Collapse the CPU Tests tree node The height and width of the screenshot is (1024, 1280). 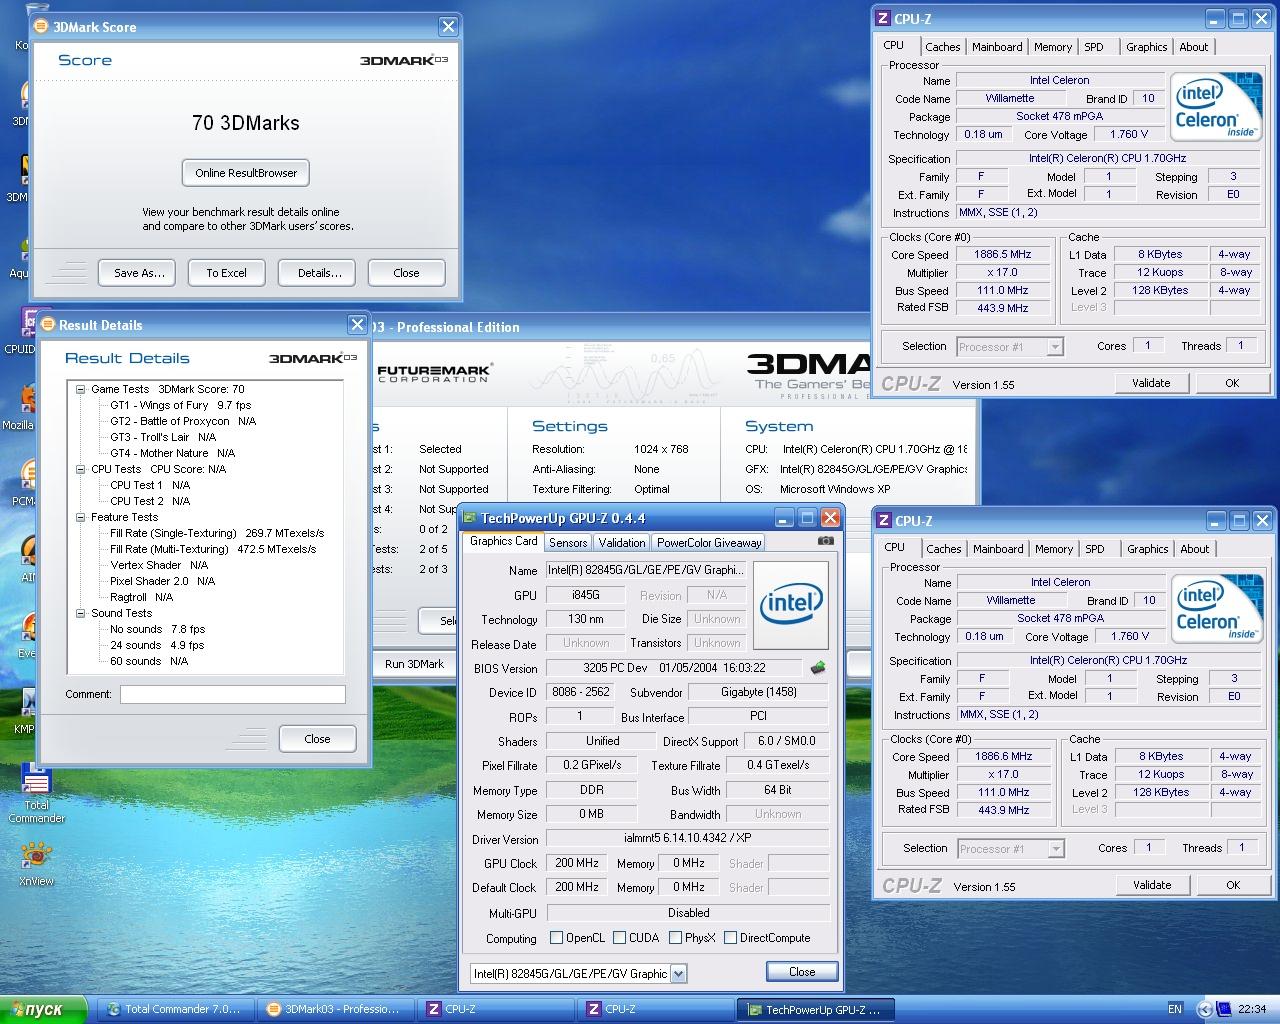click(80, 469)
